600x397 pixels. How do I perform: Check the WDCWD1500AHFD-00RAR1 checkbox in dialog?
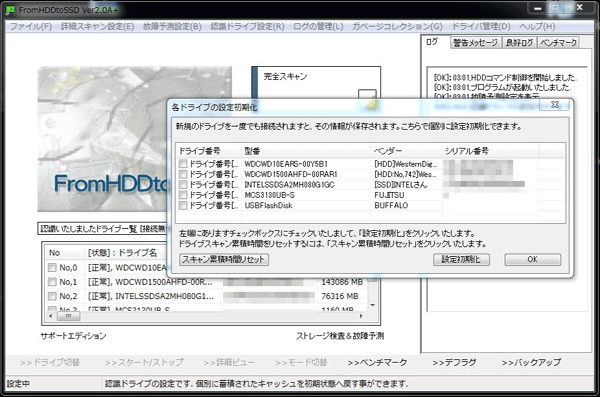tap(183, 174)
